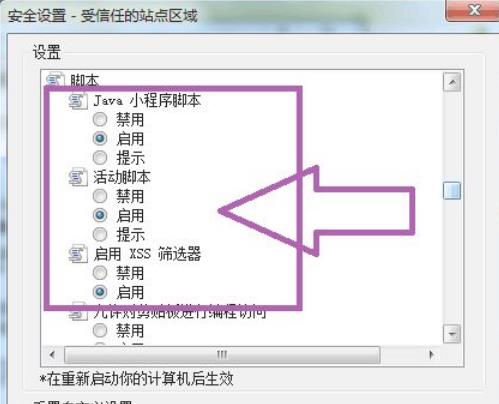
Task: Click the horizontal scrollbar right arrow
Action: [432, 355]
